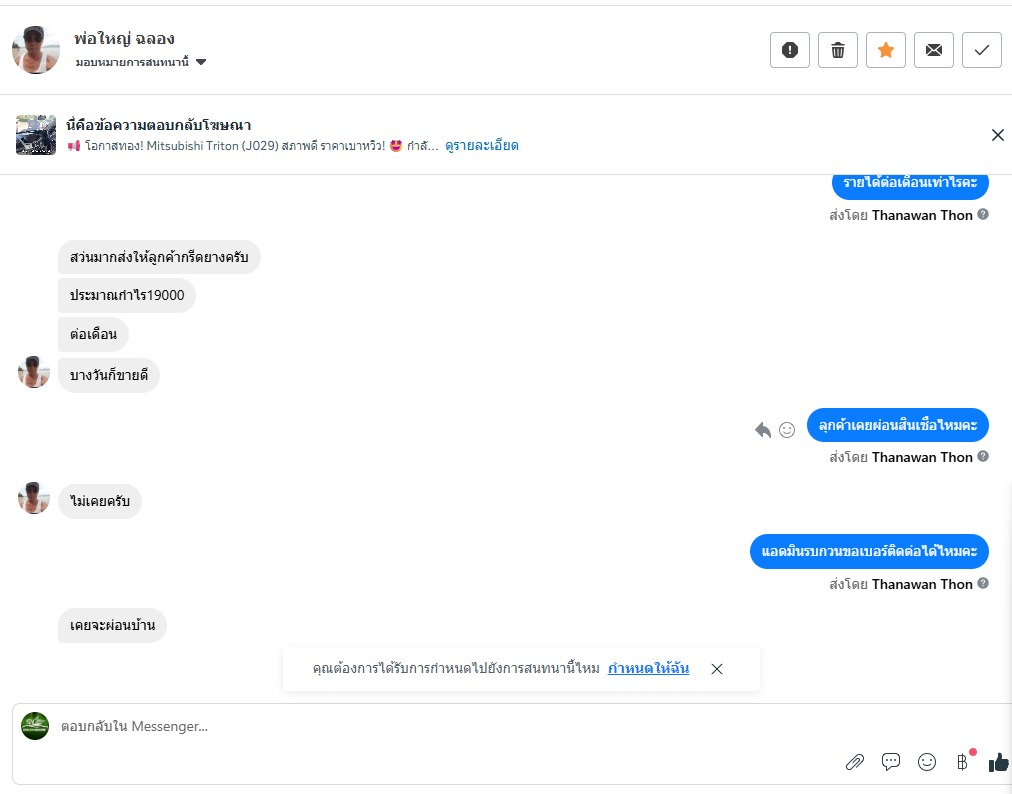The width and height of the screenshot is (1012, 794).
Task: Reply to the ลูกค้าเคยผ่อนสินเชื่อไหมคะ message
Action: click(x=763, y=430)
